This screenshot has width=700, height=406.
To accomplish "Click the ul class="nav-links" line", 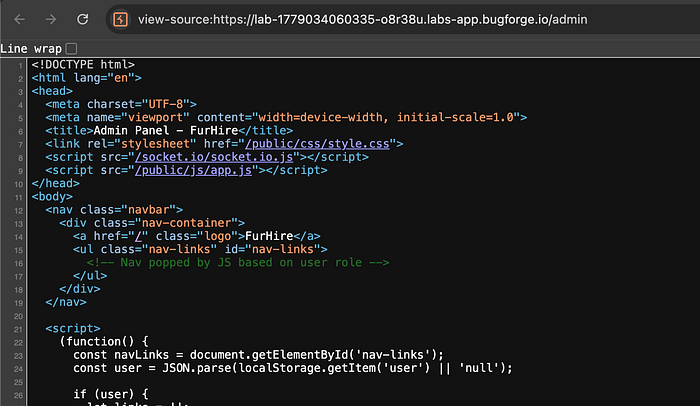I will point(200,249).
